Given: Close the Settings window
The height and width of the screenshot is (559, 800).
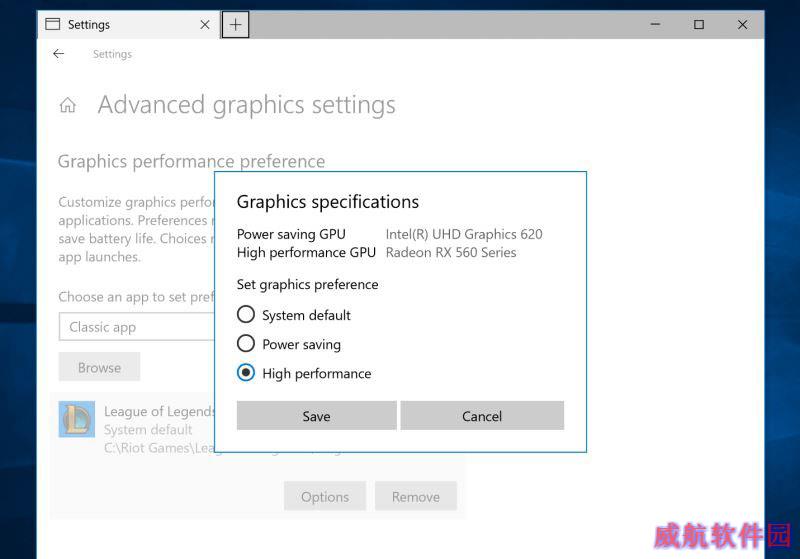Looking at the screenshot, I should [742, 24].
